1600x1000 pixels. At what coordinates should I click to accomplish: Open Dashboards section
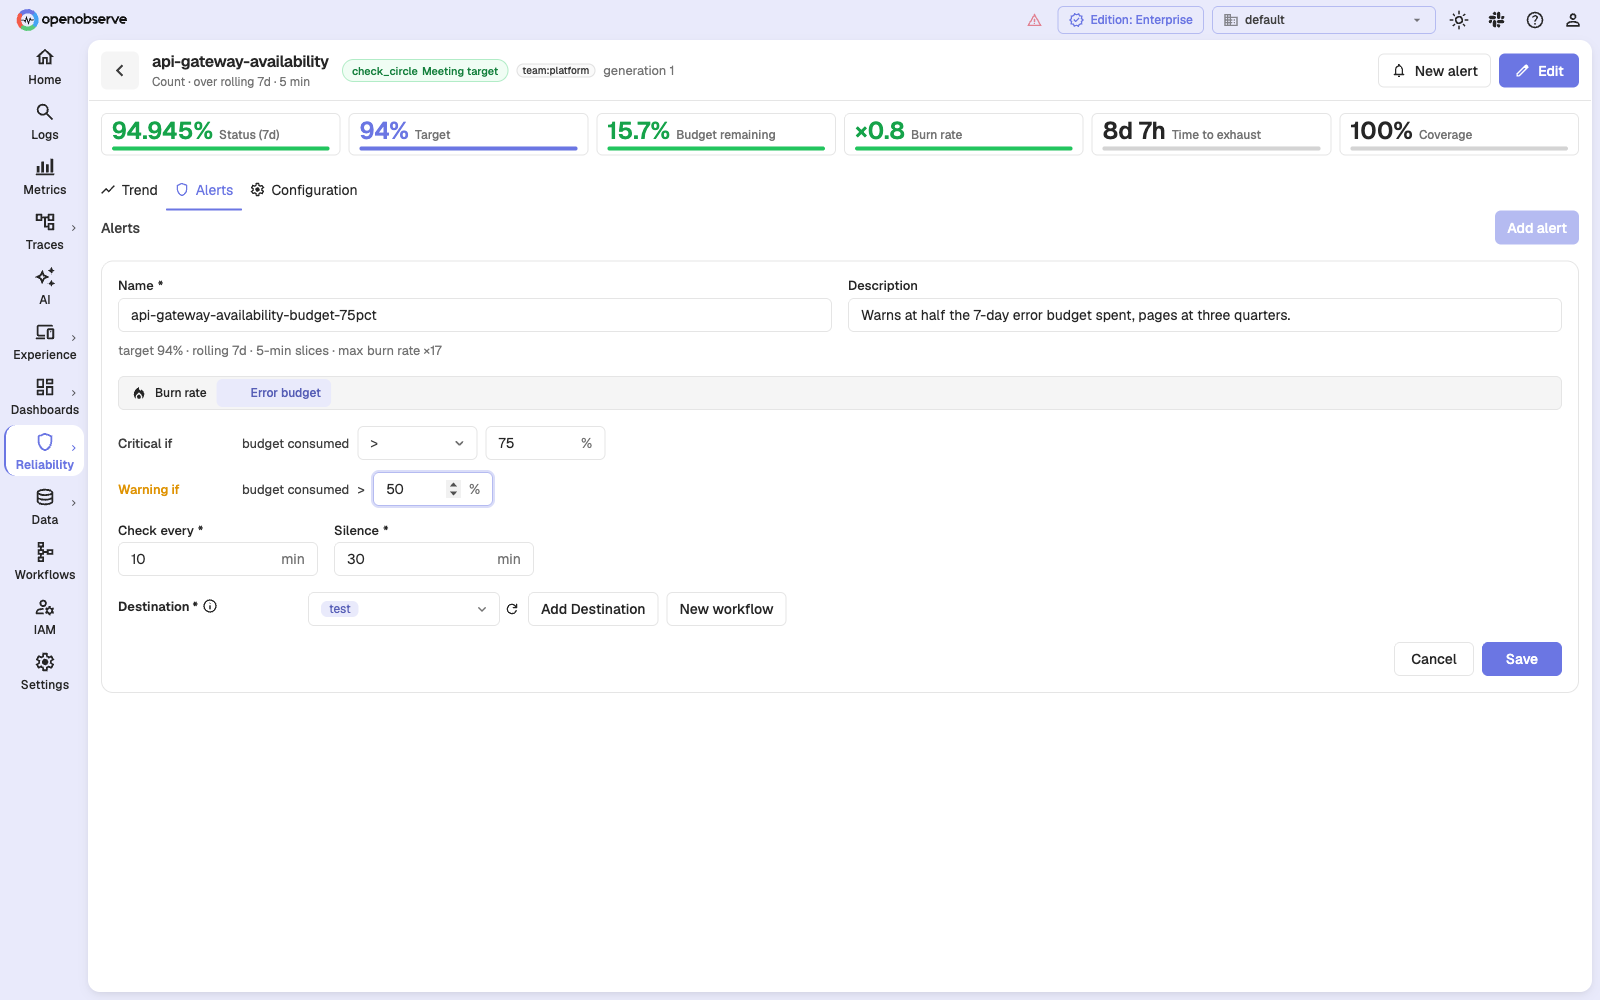coord(44,397)
